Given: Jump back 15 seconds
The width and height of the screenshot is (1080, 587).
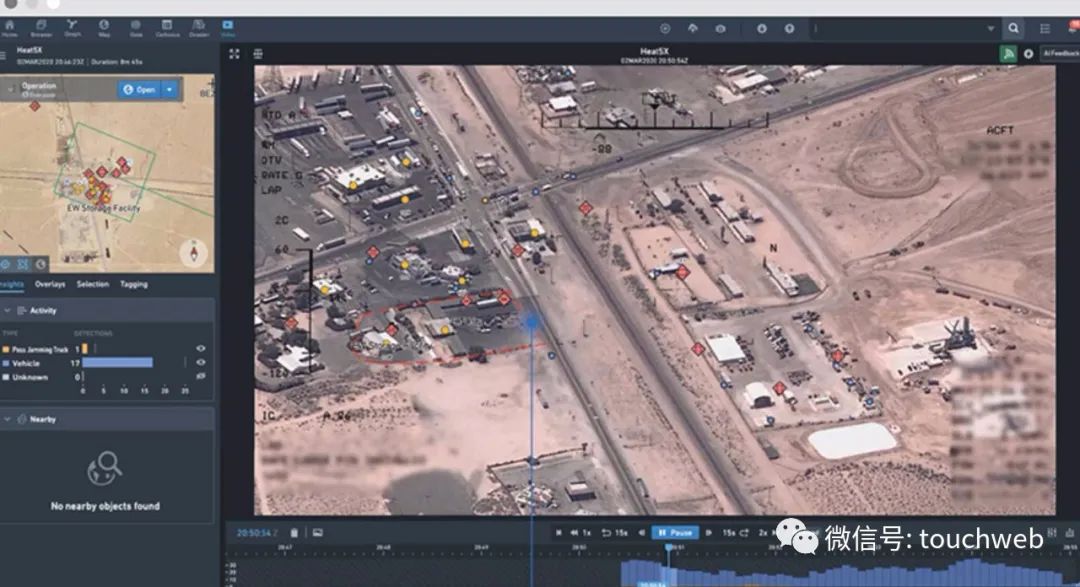Looking at the screenshot, I should pyautogui.click(x=614, y=533).
